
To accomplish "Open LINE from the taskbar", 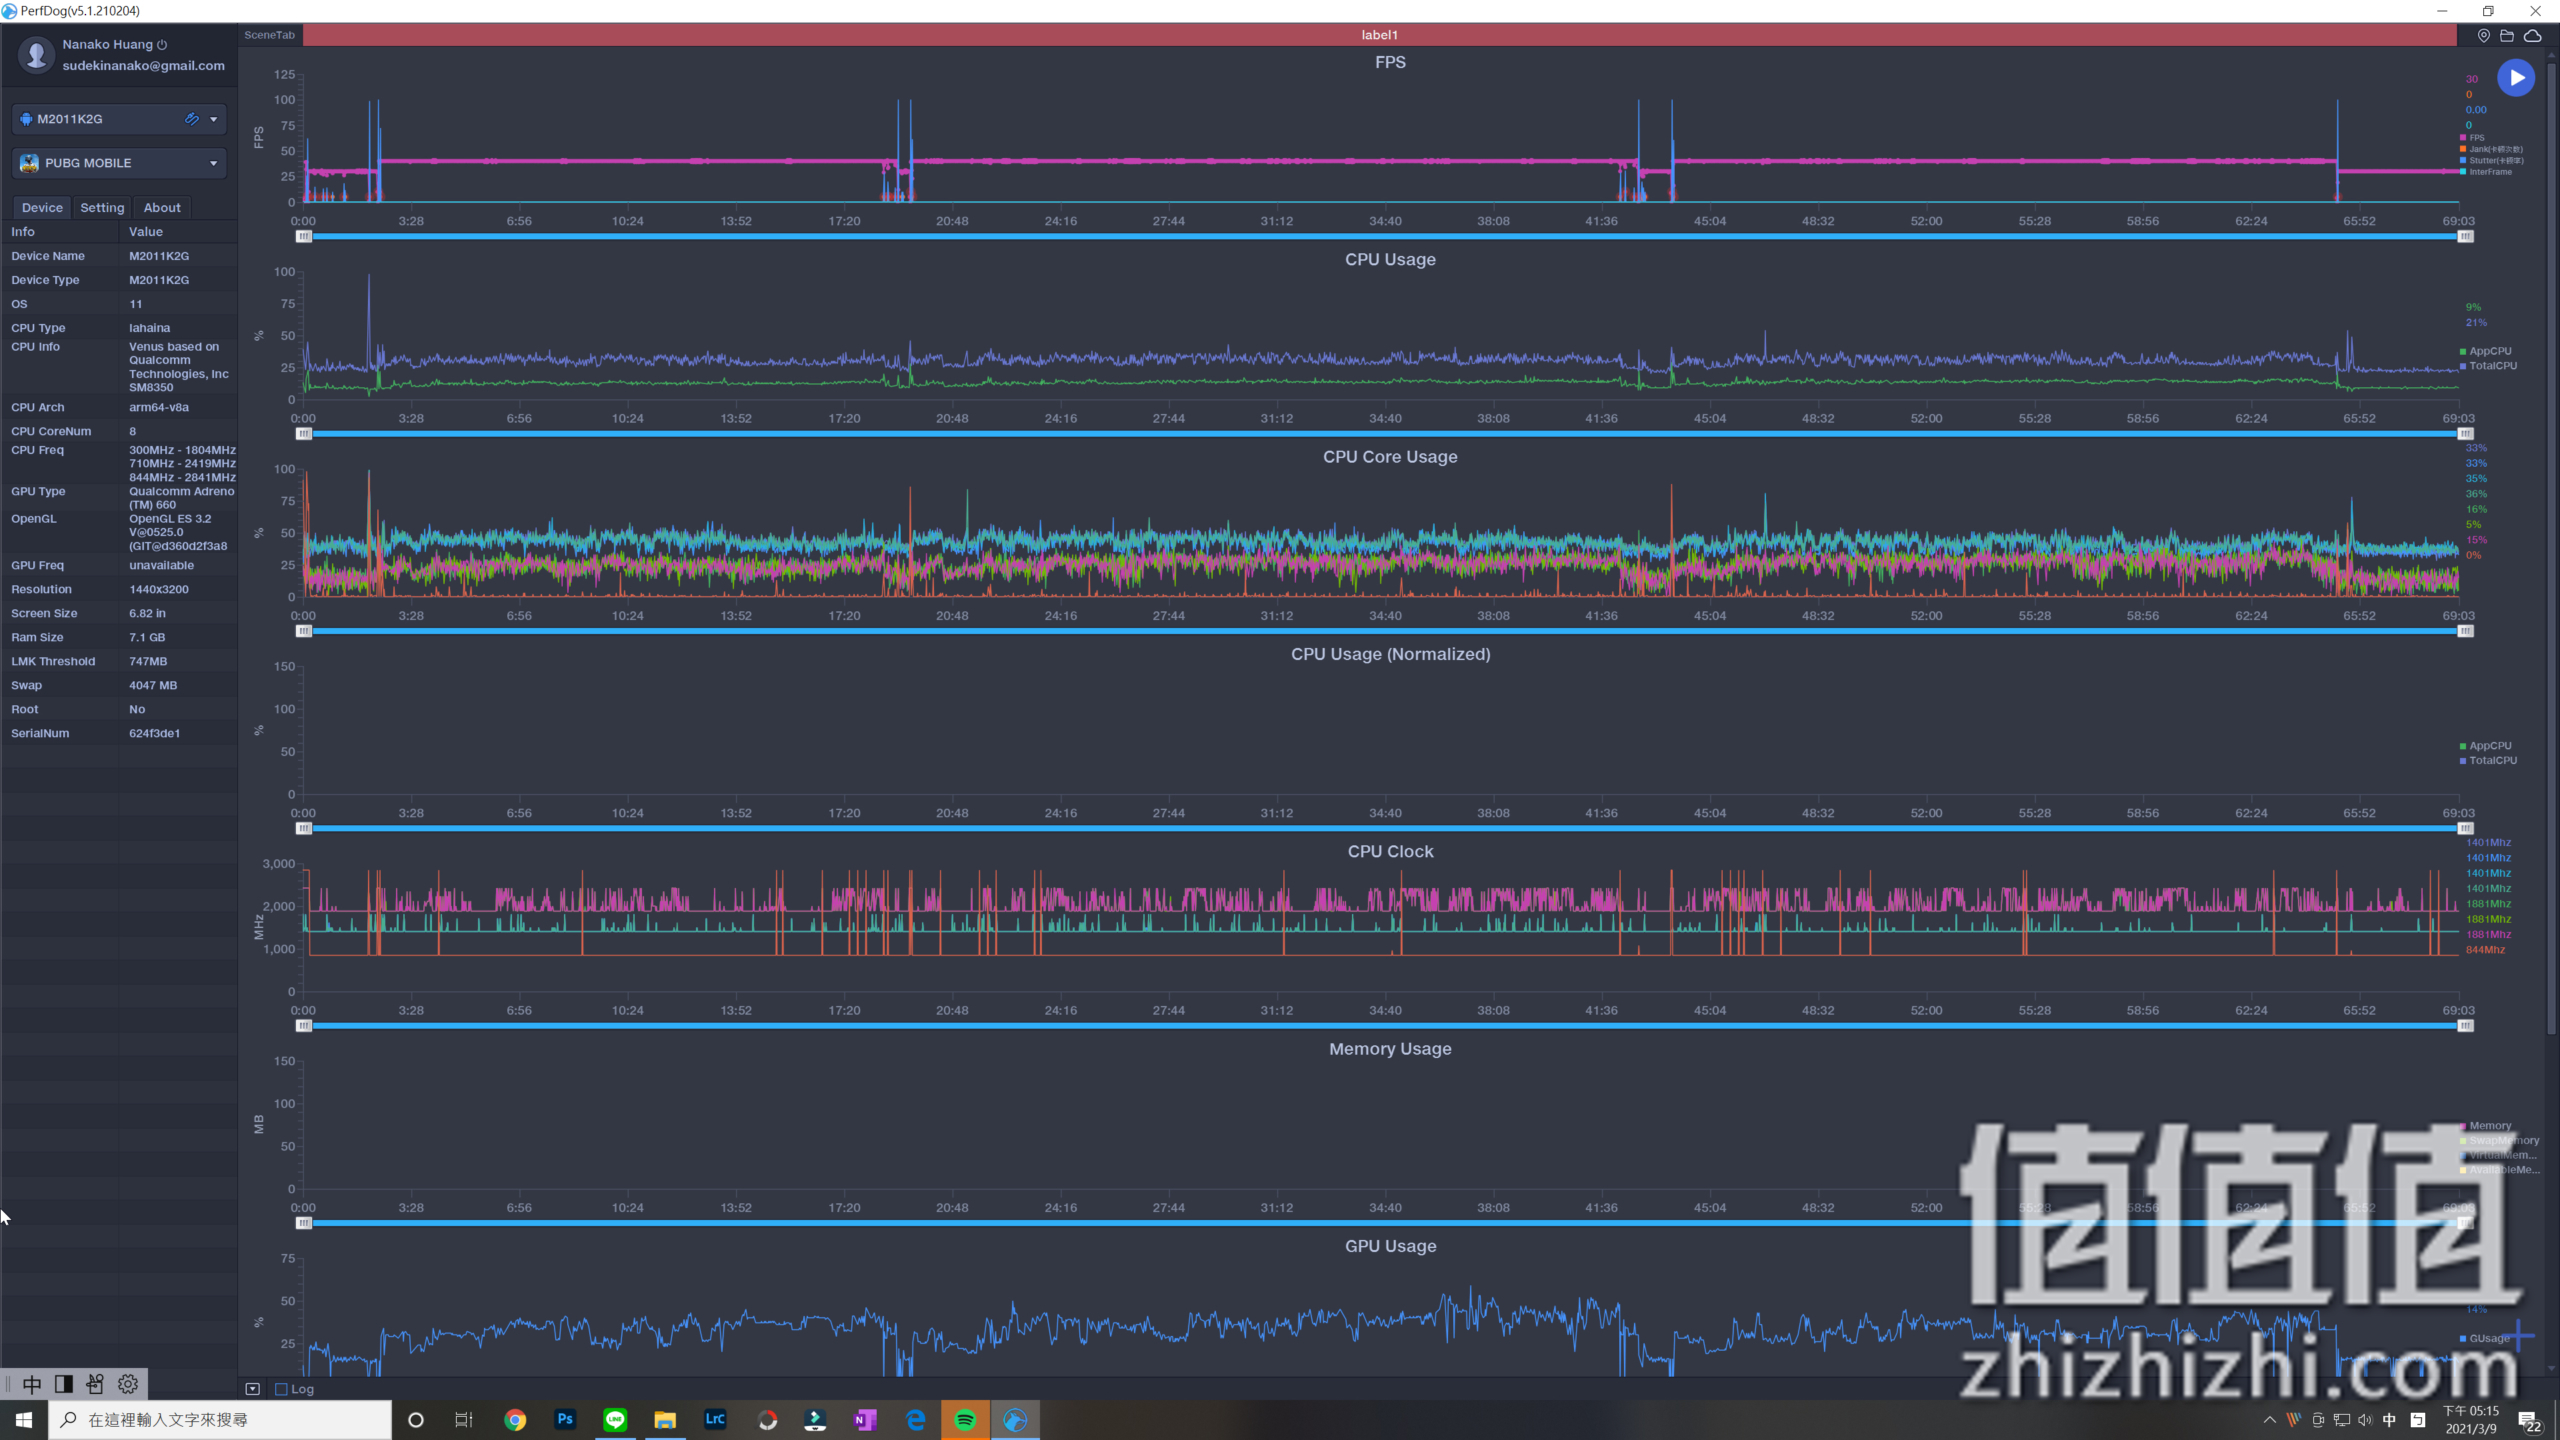I will pos(615,1420).
